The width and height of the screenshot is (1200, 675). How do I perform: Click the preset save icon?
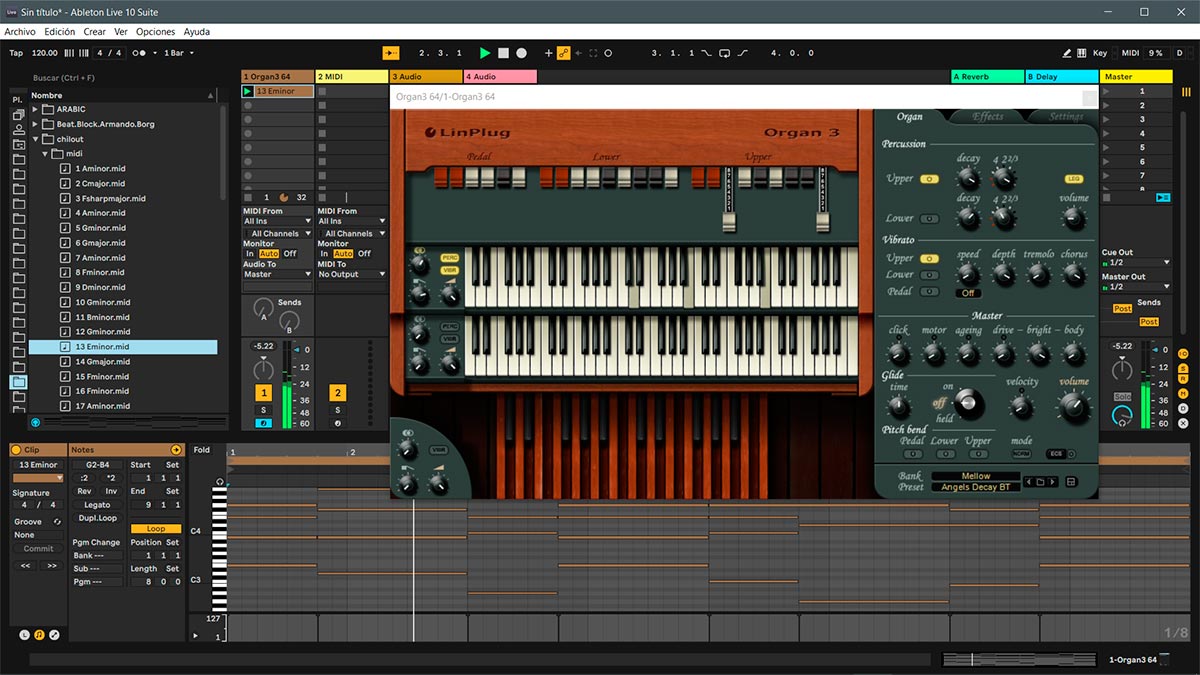click(1071, 481)
